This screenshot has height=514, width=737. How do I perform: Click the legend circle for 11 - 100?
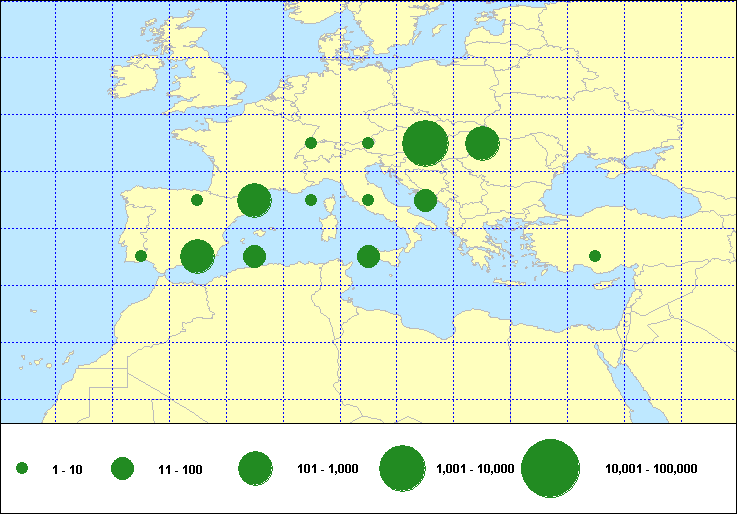(x=122, y=468)
